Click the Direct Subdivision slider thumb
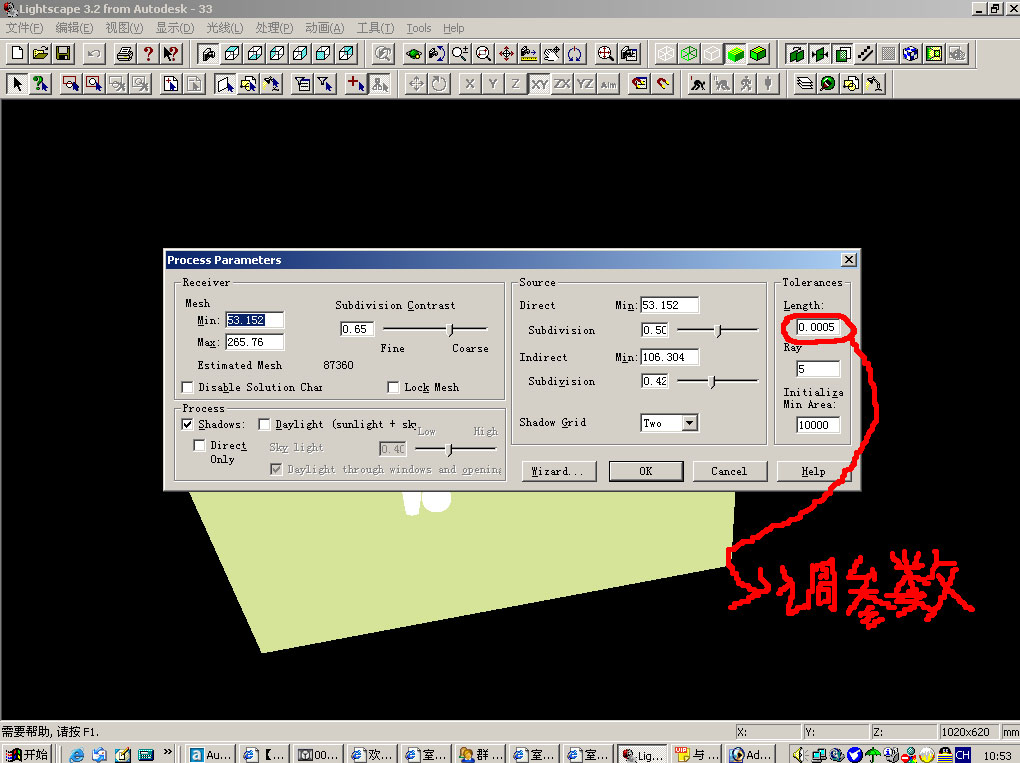Viewport: 1020px width, 763px height. pos(718,330)
